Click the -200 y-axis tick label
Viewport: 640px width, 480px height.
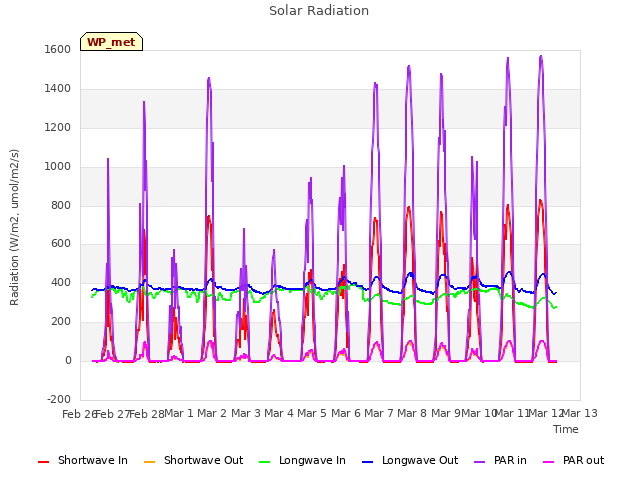click(x=59, y=399)
